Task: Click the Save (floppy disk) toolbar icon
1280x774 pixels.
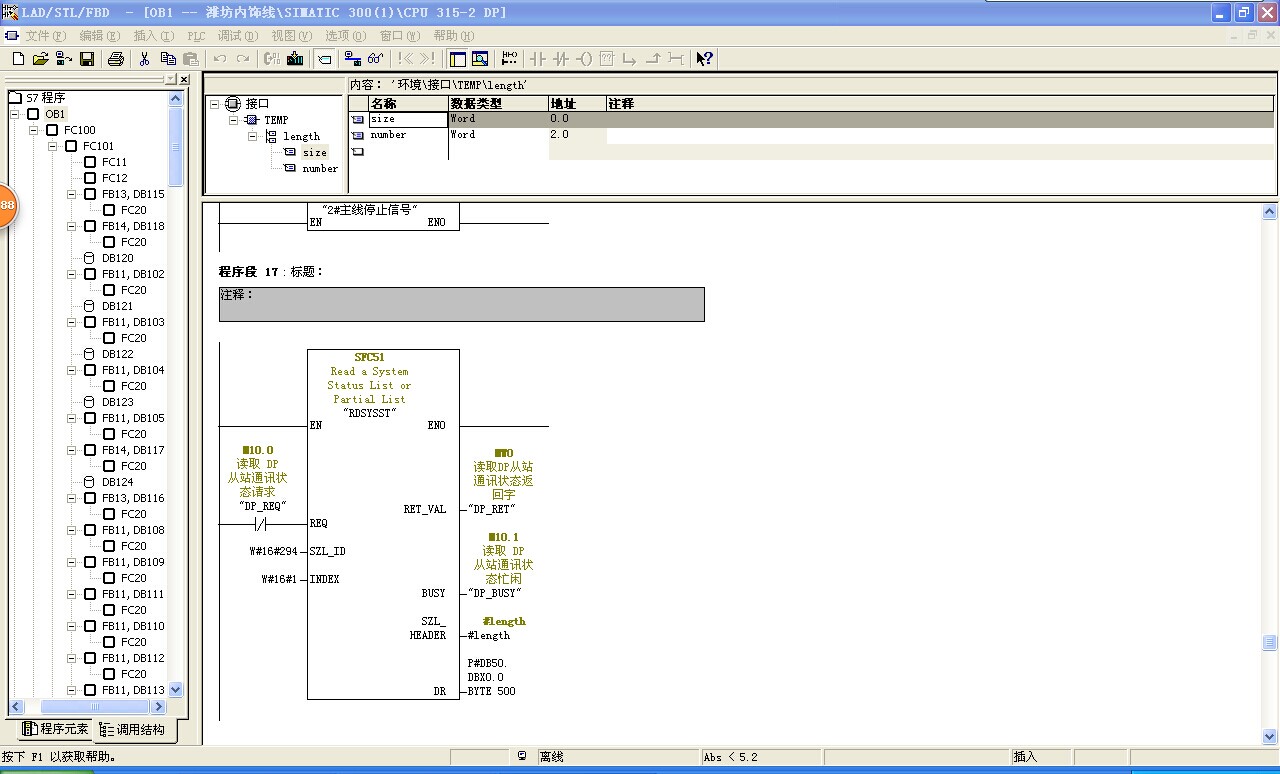Action: (87, 59)
